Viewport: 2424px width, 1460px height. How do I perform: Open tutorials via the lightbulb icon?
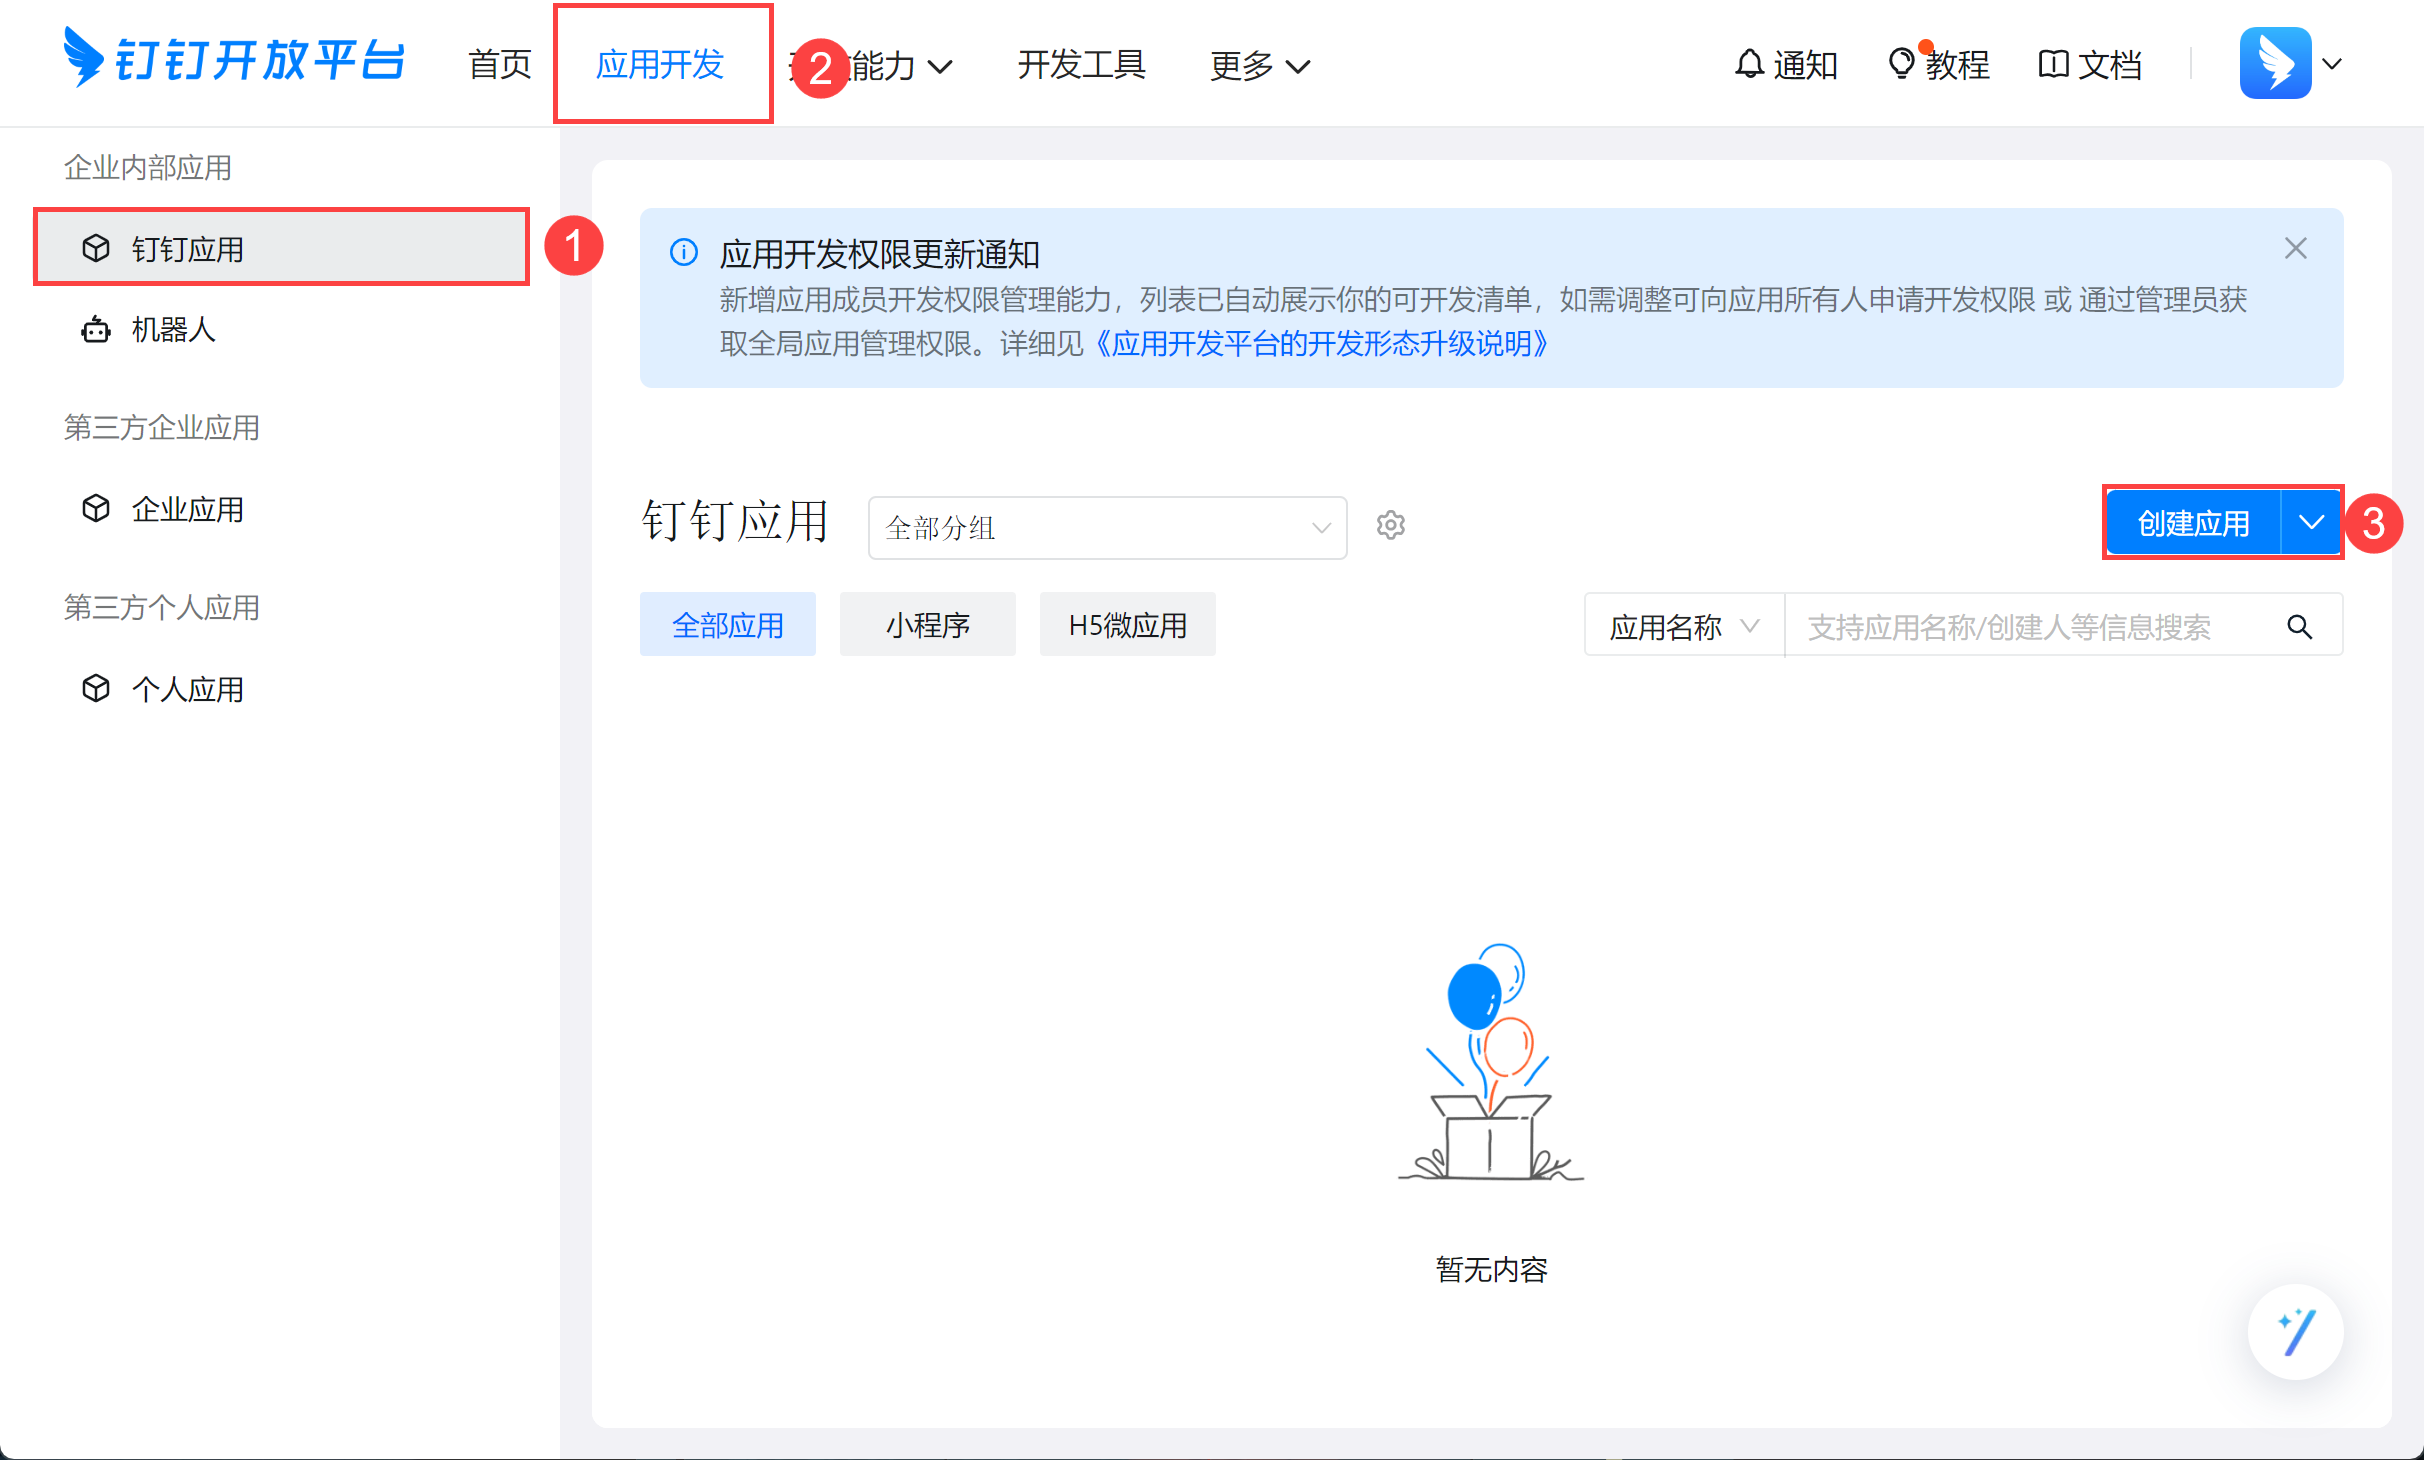click(x=1901, y=64)
